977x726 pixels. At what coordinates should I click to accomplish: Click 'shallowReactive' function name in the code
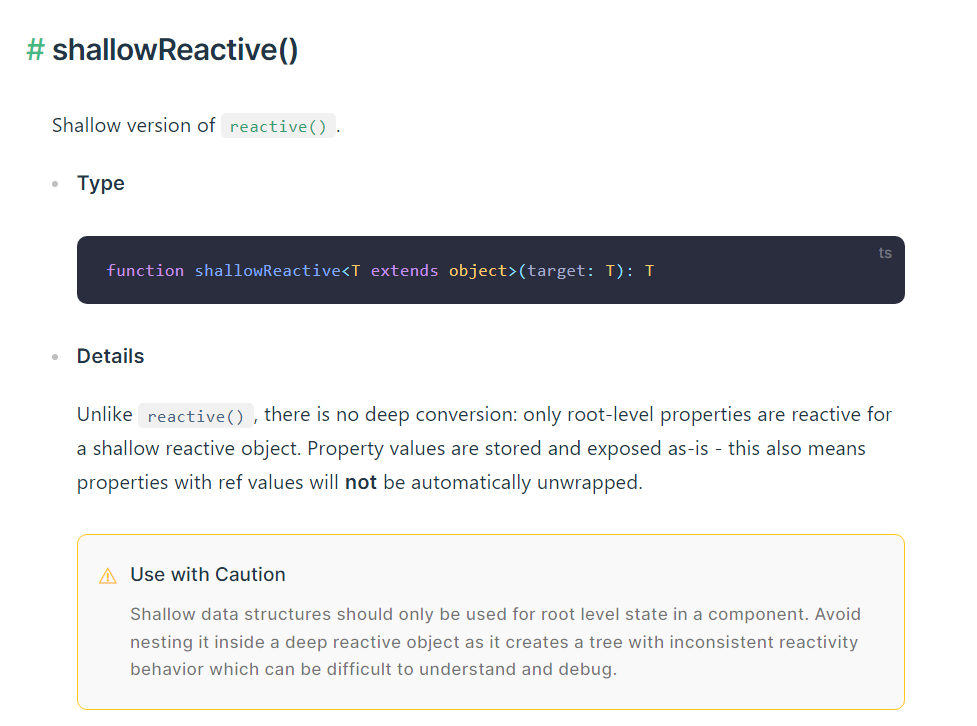267,271
